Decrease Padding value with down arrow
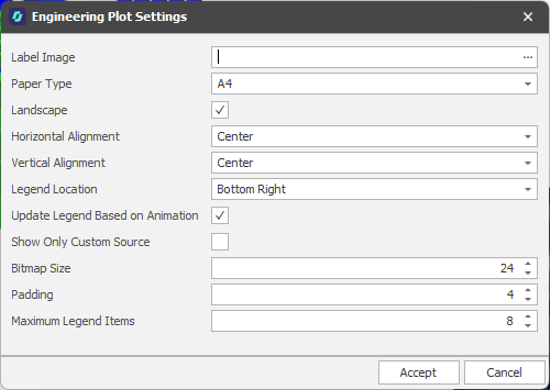 528,299
